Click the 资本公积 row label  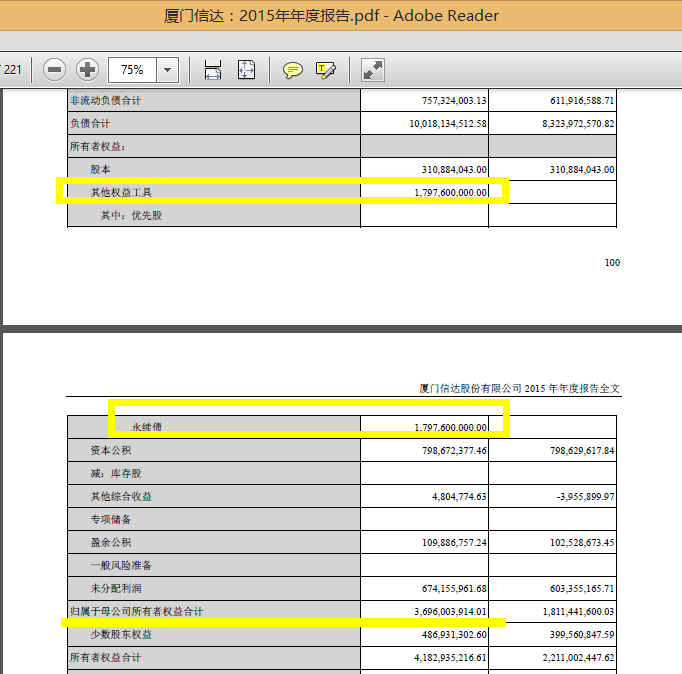(x=108, y=450)
